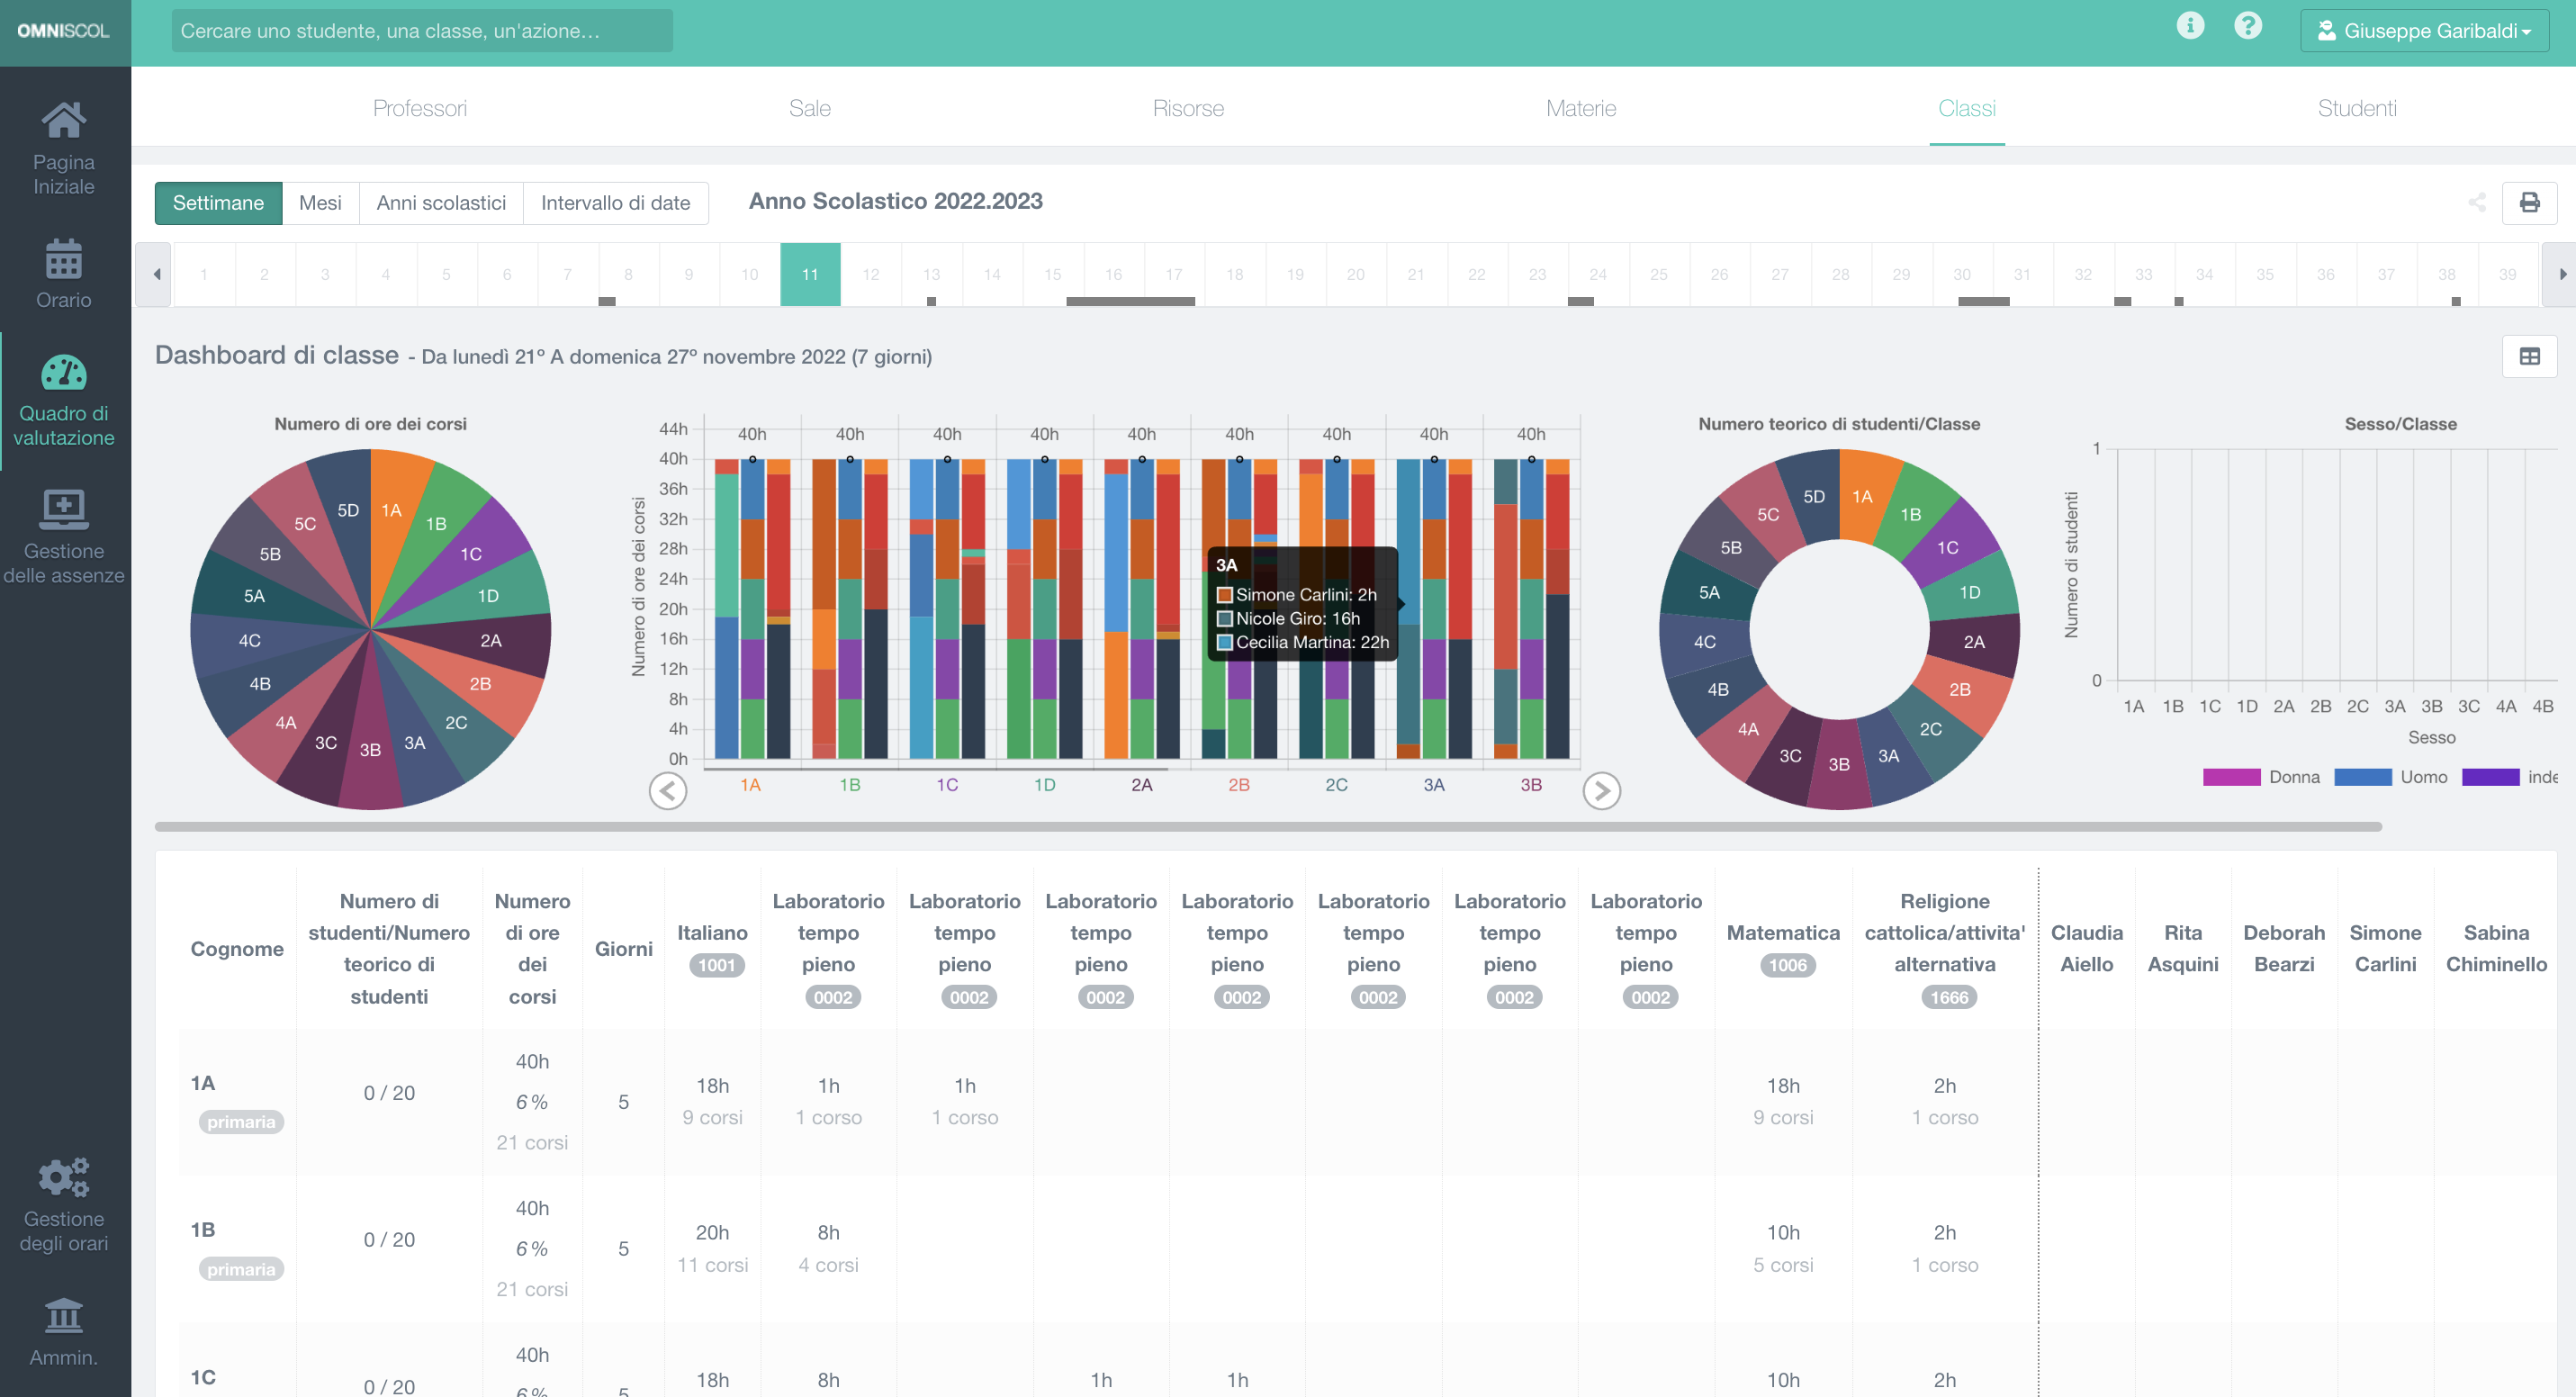Switch to the Studenti tab
The image size is (2576, 1397).
[2356, 108]
